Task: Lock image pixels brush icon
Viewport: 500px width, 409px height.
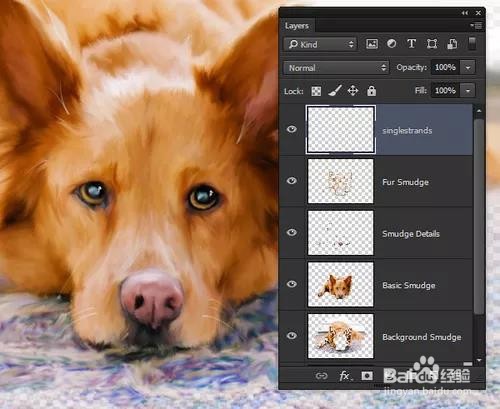Action: point(335,91)
